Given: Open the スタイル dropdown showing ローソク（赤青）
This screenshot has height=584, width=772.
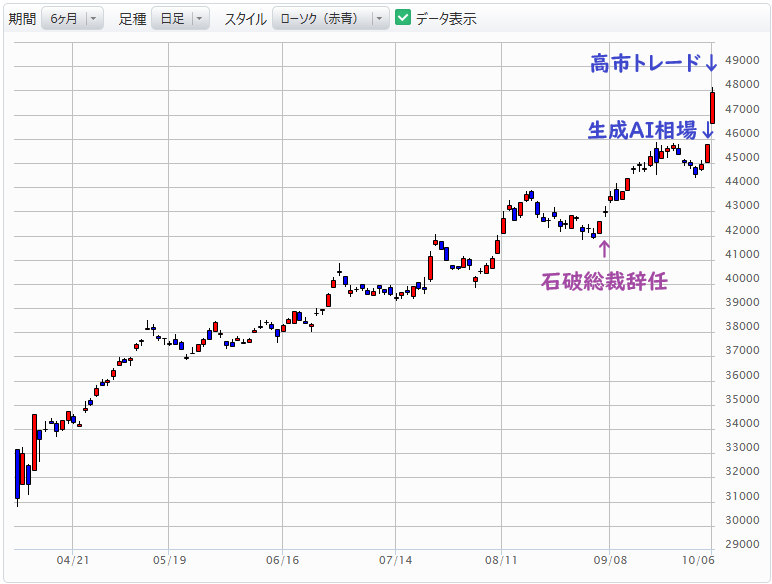Looking at the screenshot, I should click(330, 18).
